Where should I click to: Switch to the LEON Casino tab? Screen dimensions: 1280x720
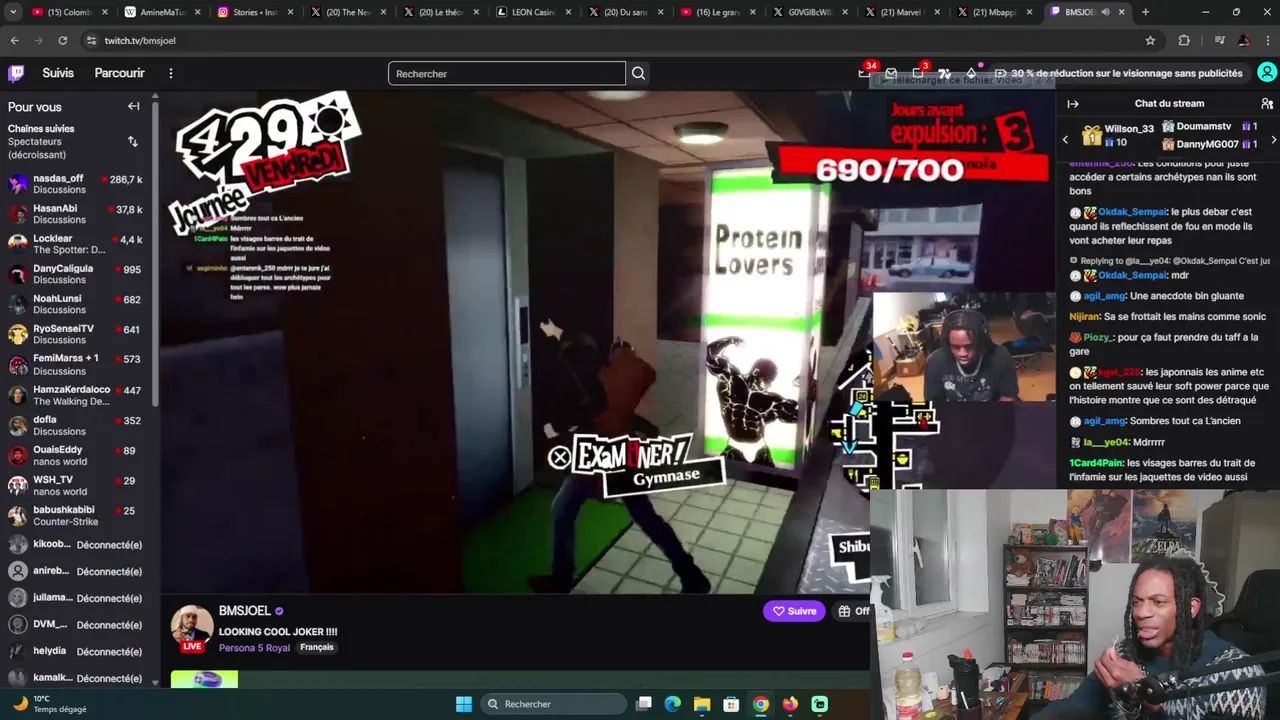click(534, 12)
